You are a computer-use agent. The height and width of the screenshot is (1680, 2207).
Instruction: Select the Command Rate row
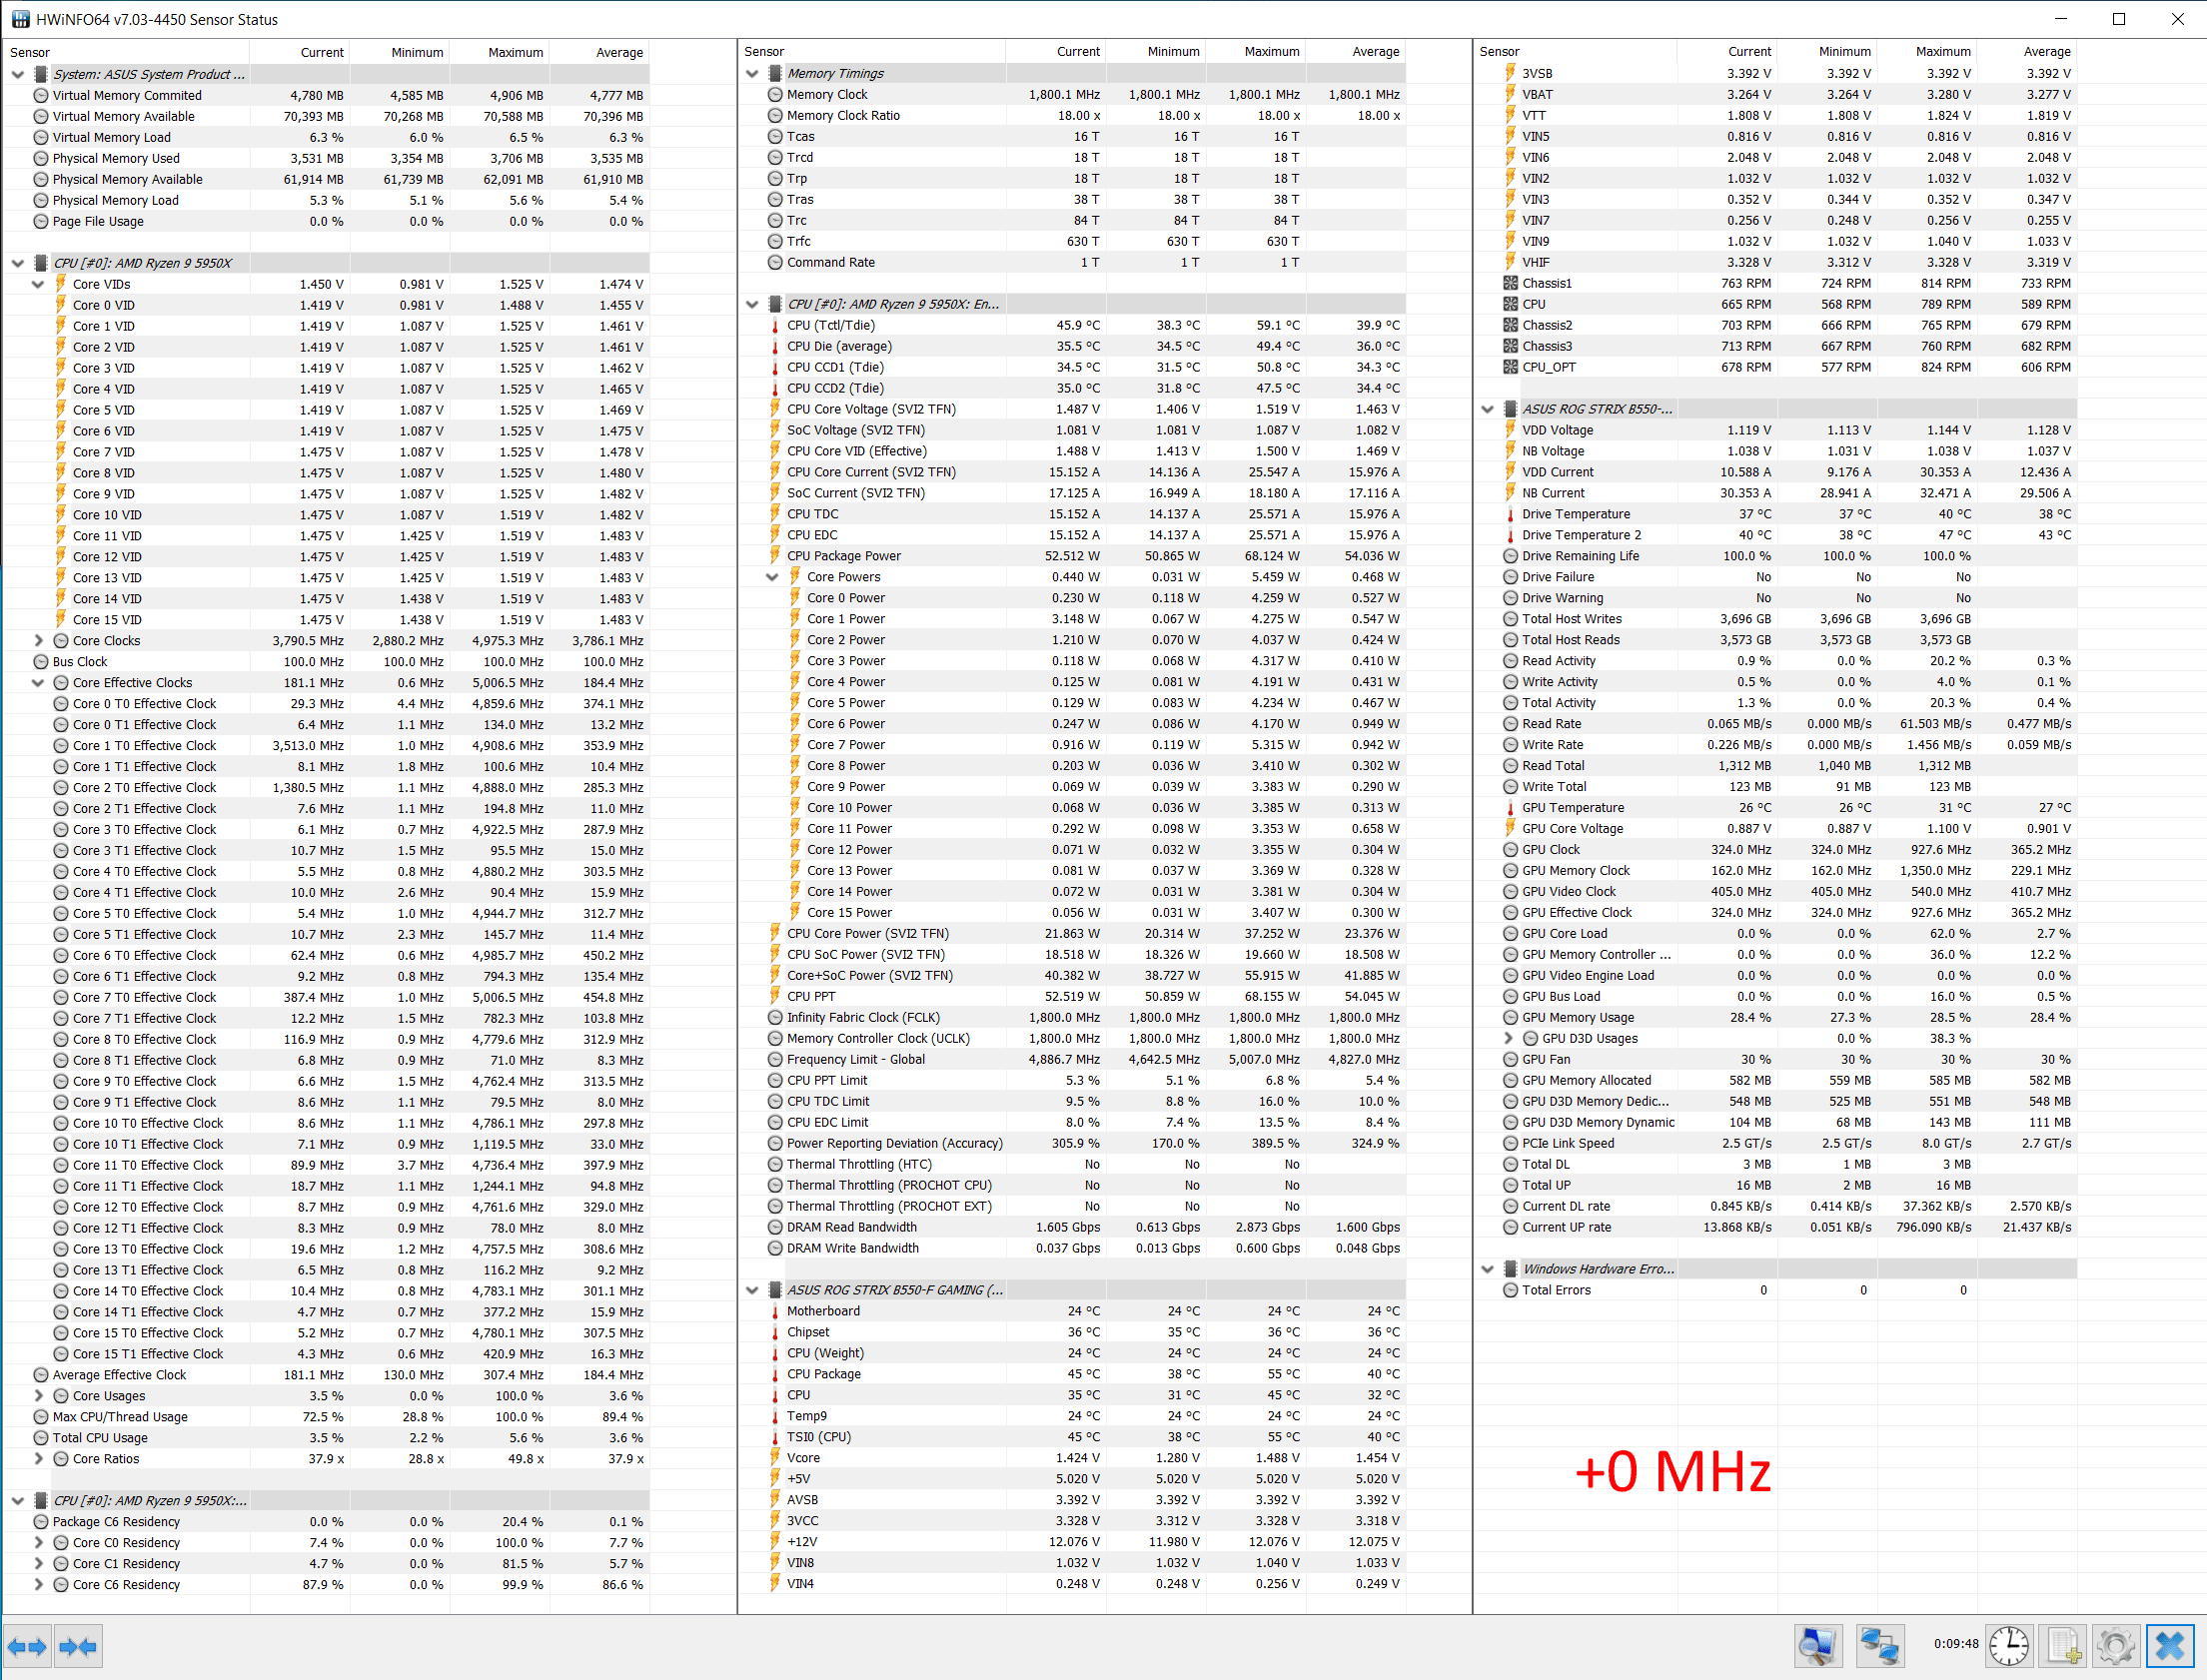[1072, 262]
